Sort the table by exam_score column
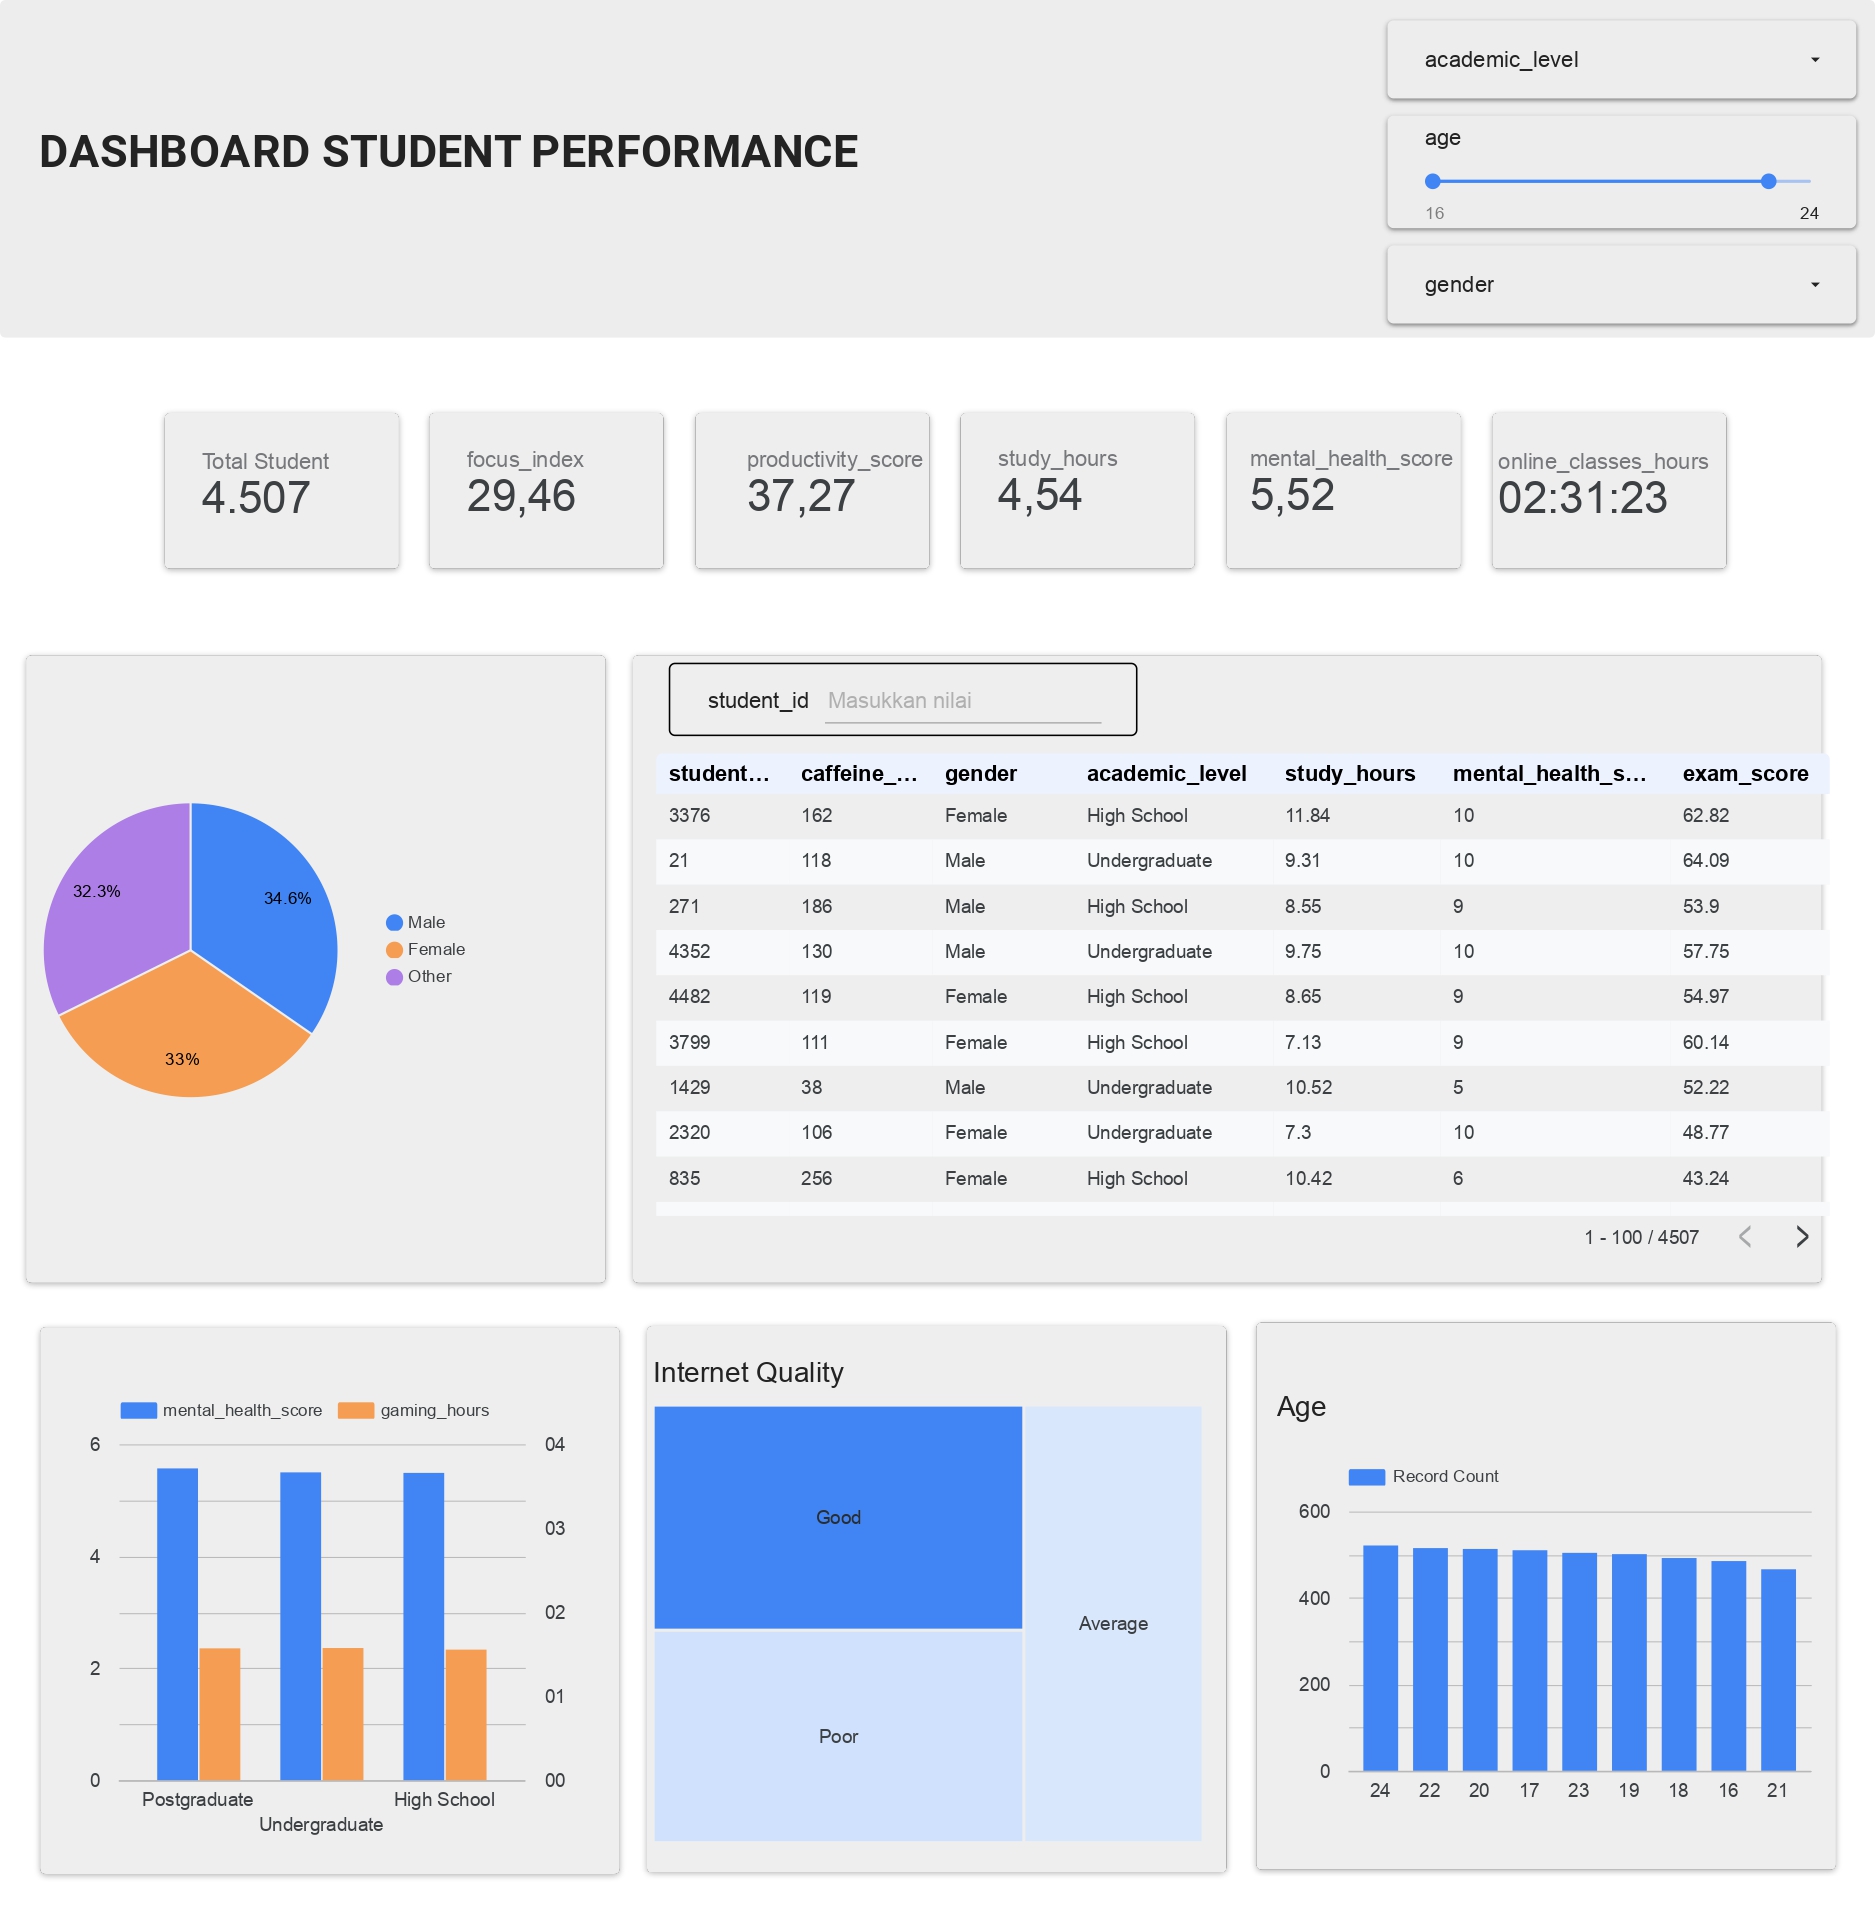This screenshot has height=1913, width=1875. [1745, 773]
